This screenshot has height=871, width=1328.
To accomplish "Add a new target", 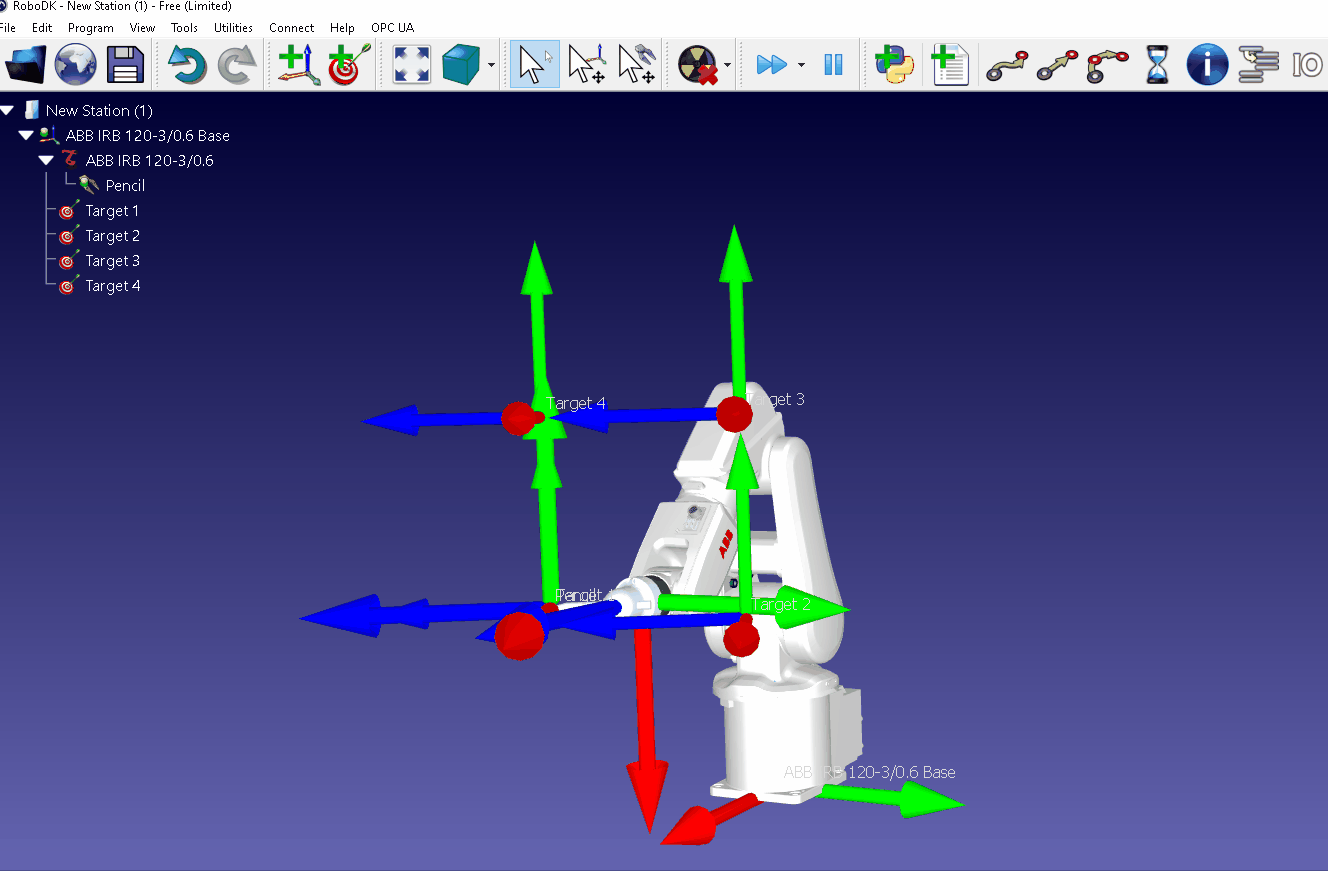I will (x=349, y=65).
